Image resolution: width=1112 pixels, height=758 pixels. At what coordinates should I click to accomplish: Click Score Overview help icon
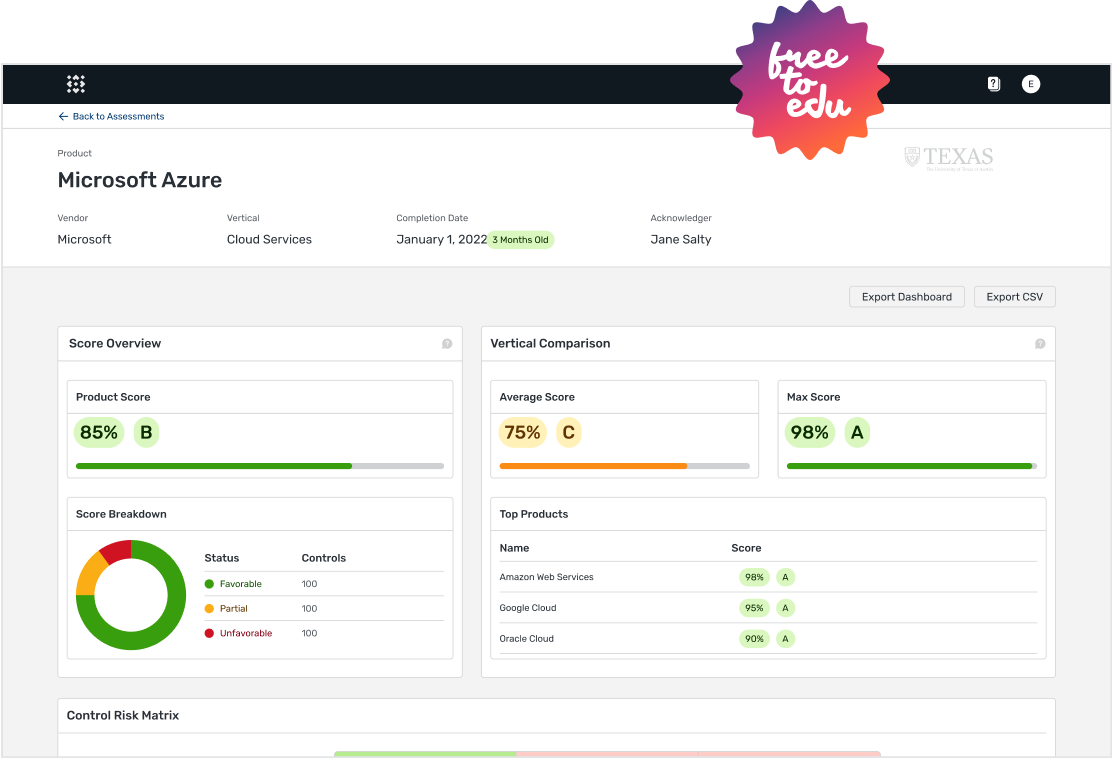click(x=447, y=344)
